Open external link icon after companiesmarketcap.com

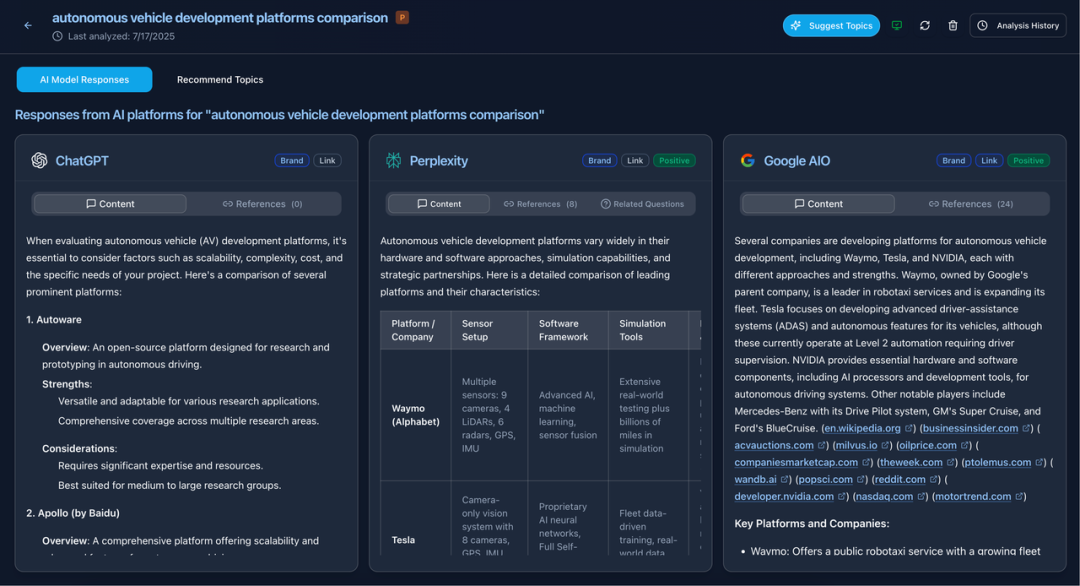[x=866, y=463]
